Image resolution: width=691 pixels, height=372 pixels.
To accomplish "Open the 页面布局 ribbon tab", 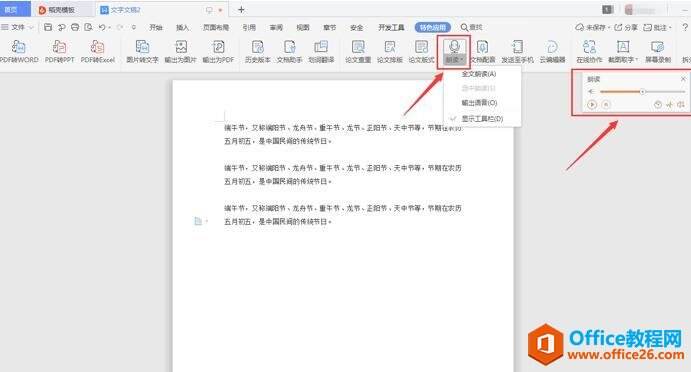I will pos(215,27).
